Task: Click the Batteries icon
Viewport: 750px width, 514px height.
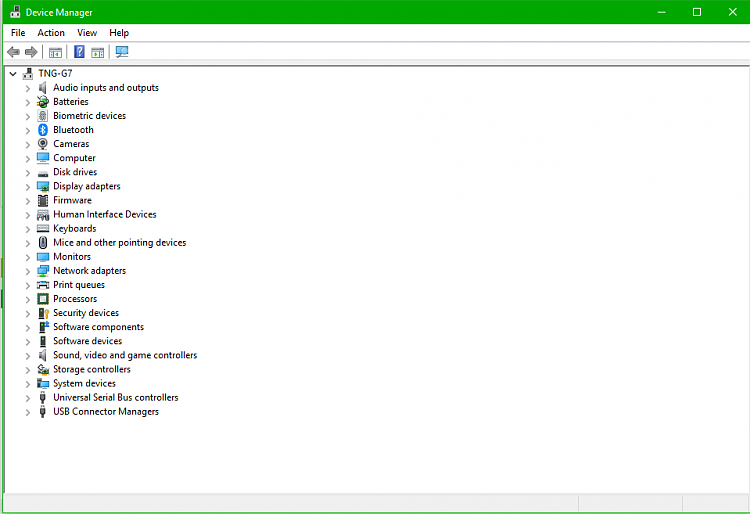Action: tap(43, 101)
